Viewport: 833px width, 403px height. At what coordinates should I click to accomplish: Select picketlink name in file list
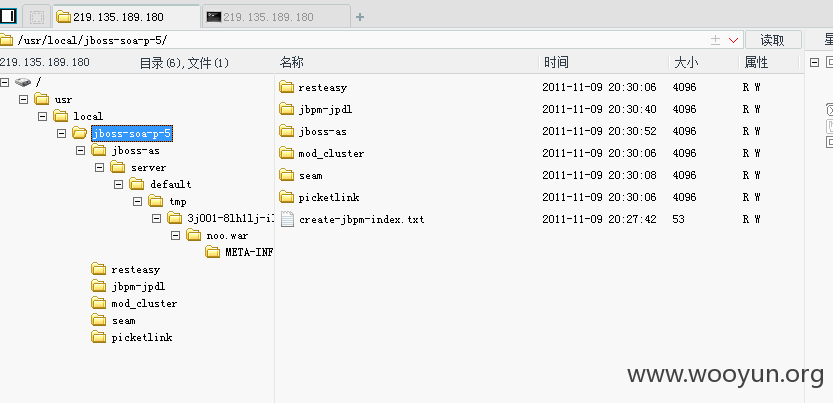point(329,198)
